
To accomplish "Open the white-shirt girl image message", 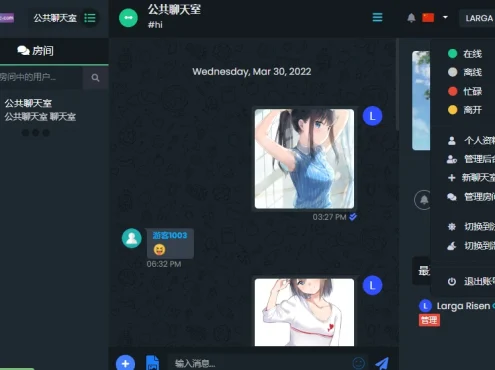I will pos(304,312).
